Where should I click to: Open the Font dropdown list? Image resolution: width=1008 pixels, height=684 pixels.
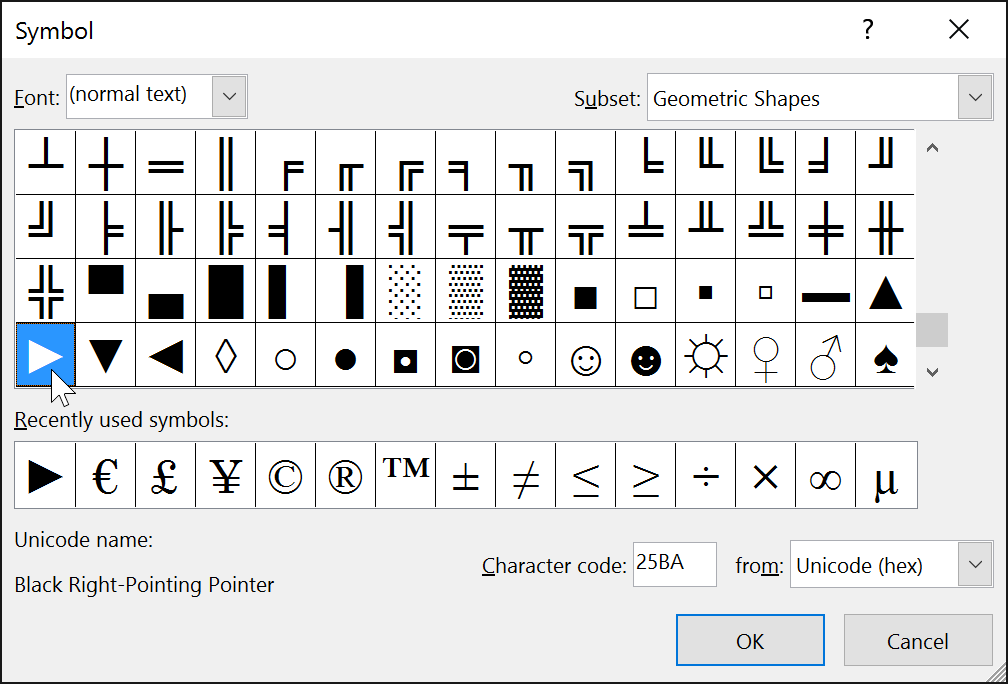pos(229,96)
